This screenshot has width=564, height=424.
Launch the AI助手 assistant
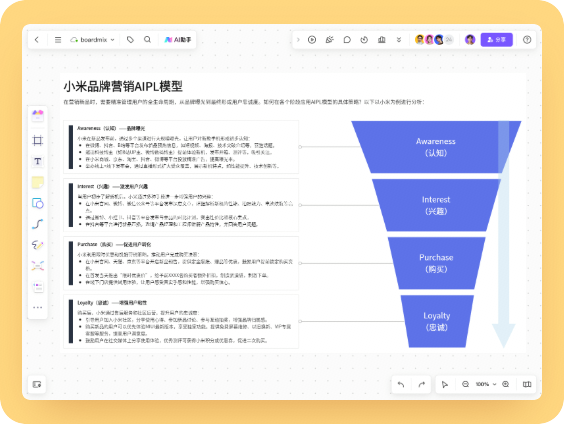(x=178, y=40)
